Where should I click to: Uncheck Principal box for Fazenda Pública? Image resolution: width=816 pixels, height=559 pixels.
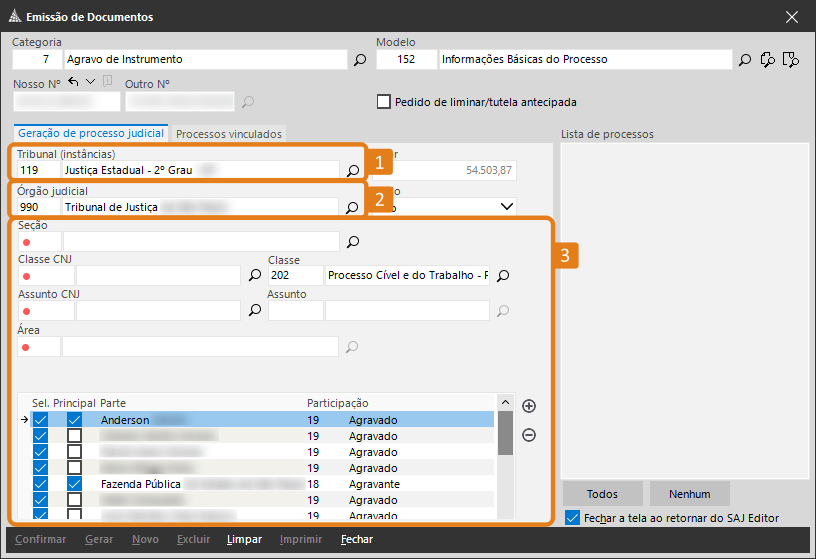pos(74,484)
